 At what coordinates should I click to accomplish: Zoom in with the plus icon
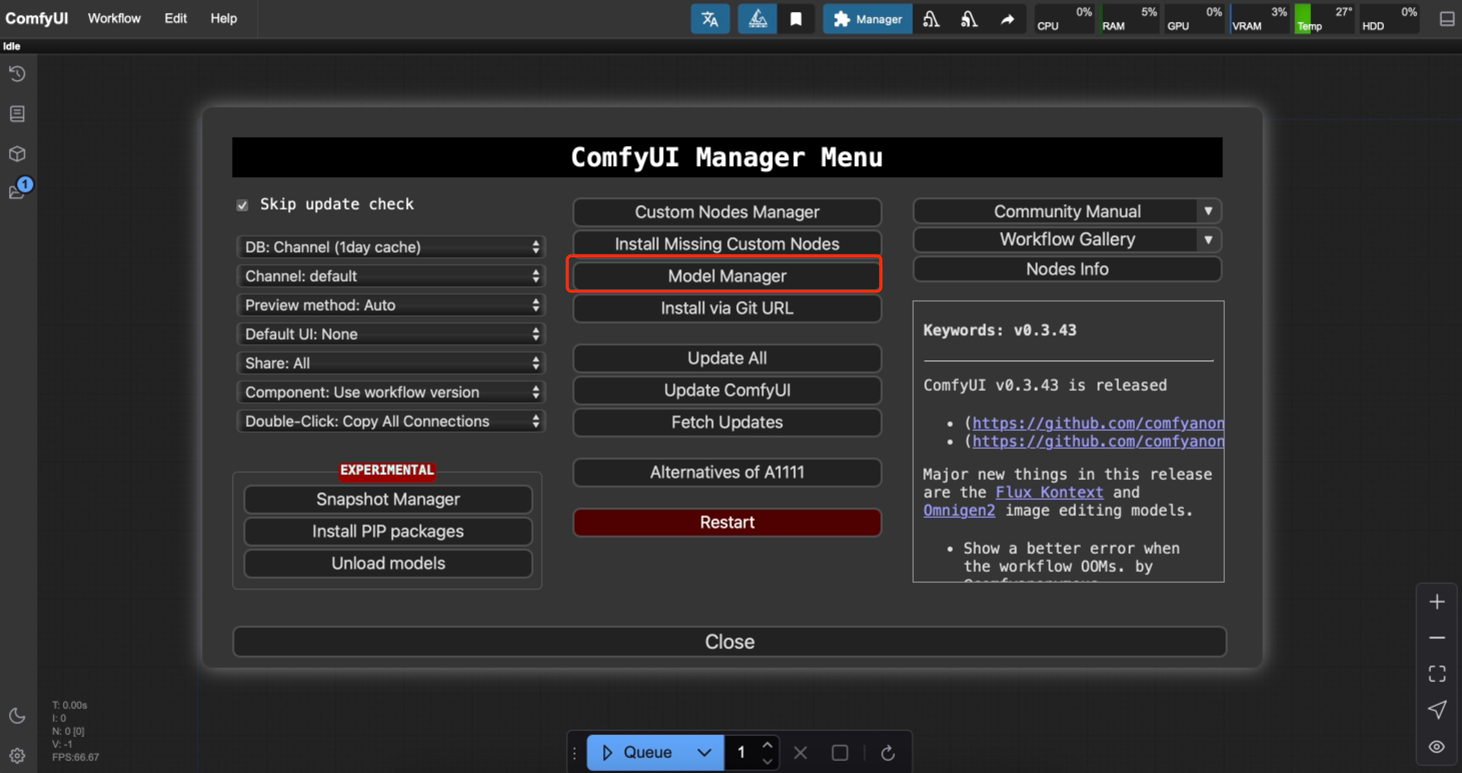click(x=1437, y=602)
